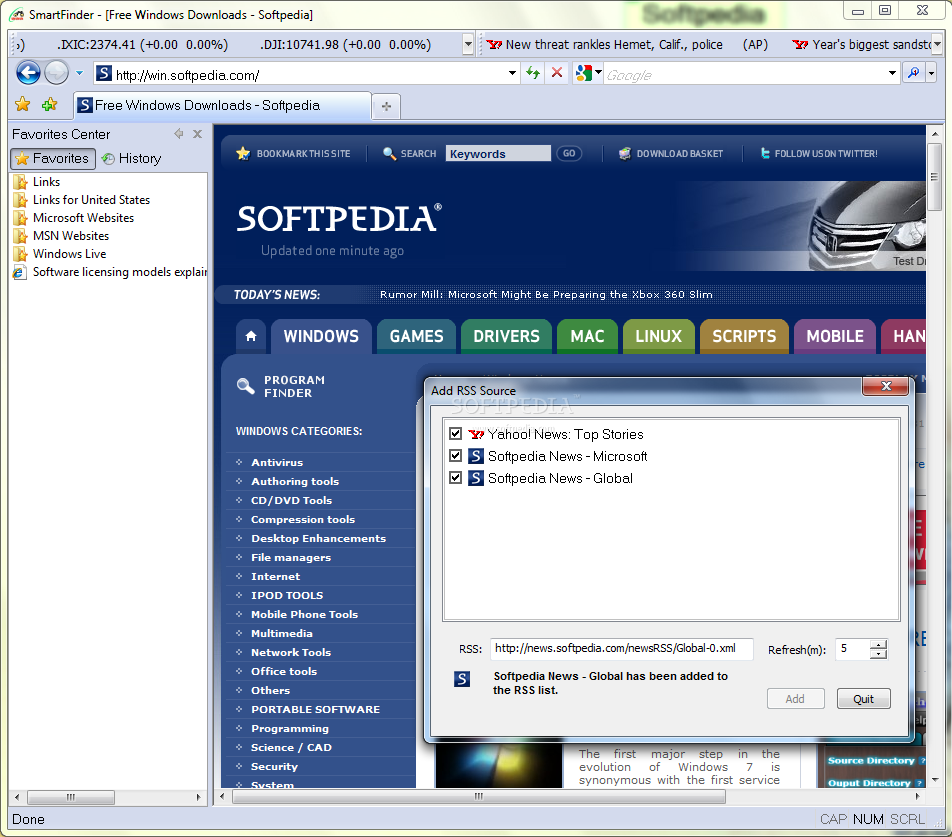Image resolution: width=952 pixels, height=837 pixels.
Task: Increase the Refresh minutes spinner
Action: 878,645
